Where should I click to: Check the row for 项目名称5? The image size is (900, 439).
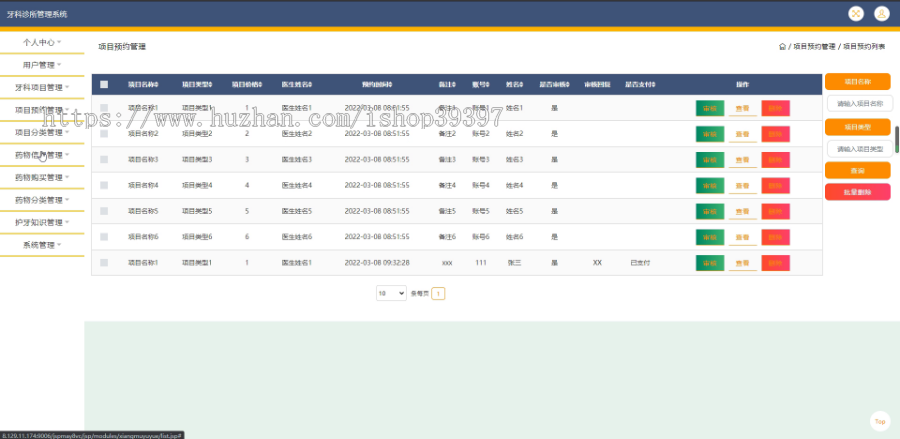point(104,211)
